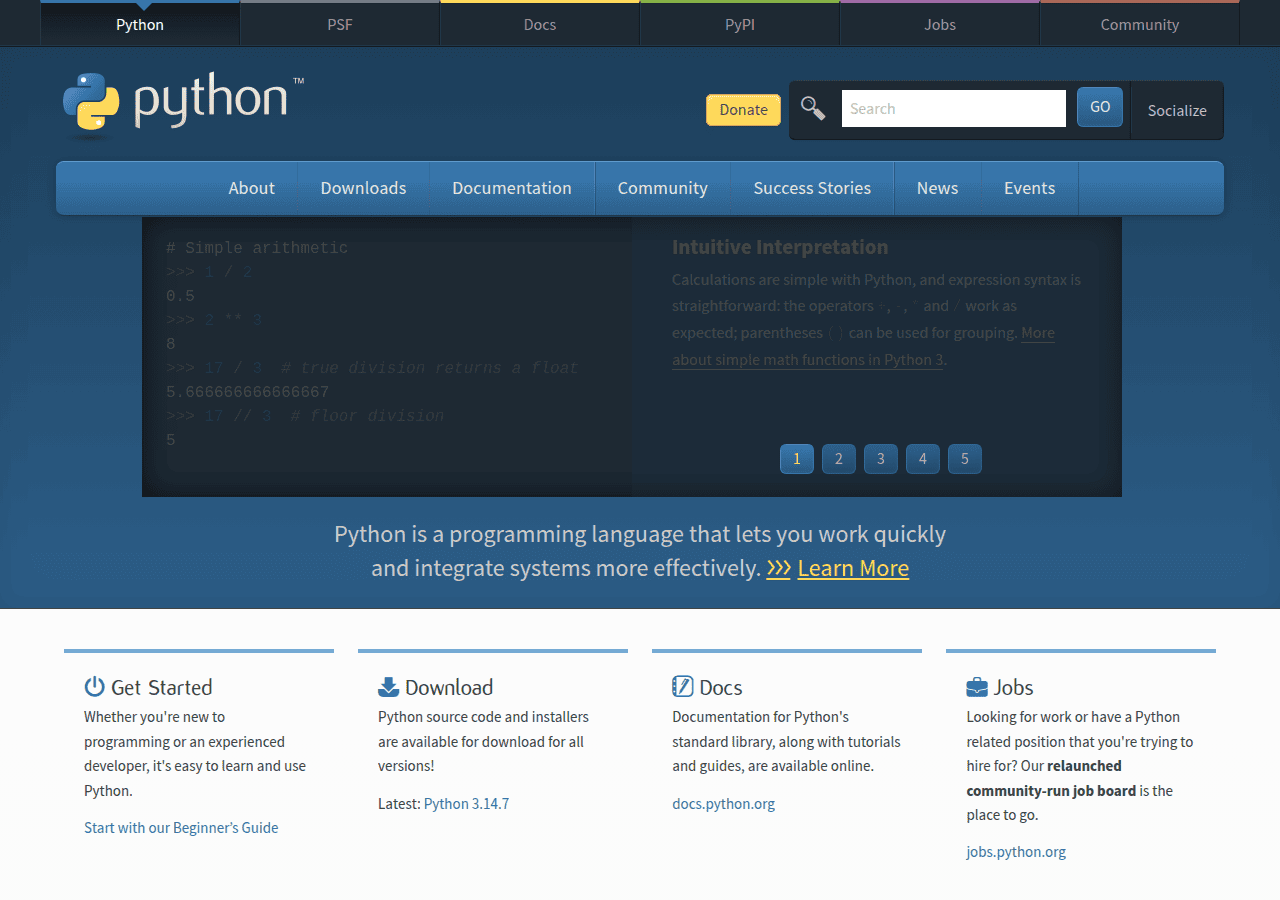Click 'relaunched community-run job board' text
The image size is (1280, 900).
click(x=1050, y=778)
